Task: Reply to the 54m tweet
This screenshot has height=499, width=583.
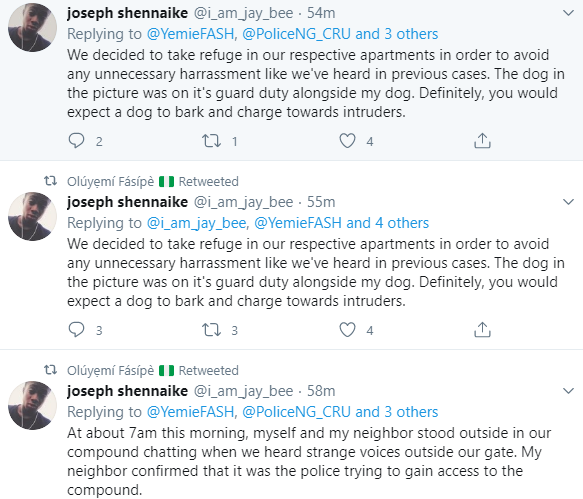Action: [77, 141]
